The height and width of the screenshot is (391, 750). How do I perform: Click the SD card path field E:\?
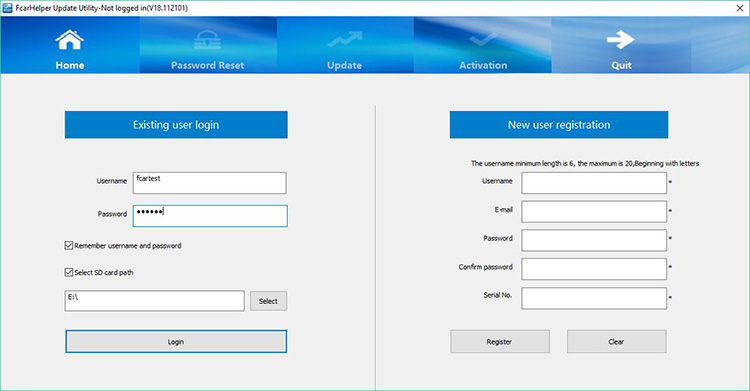[x=154, y=301]
